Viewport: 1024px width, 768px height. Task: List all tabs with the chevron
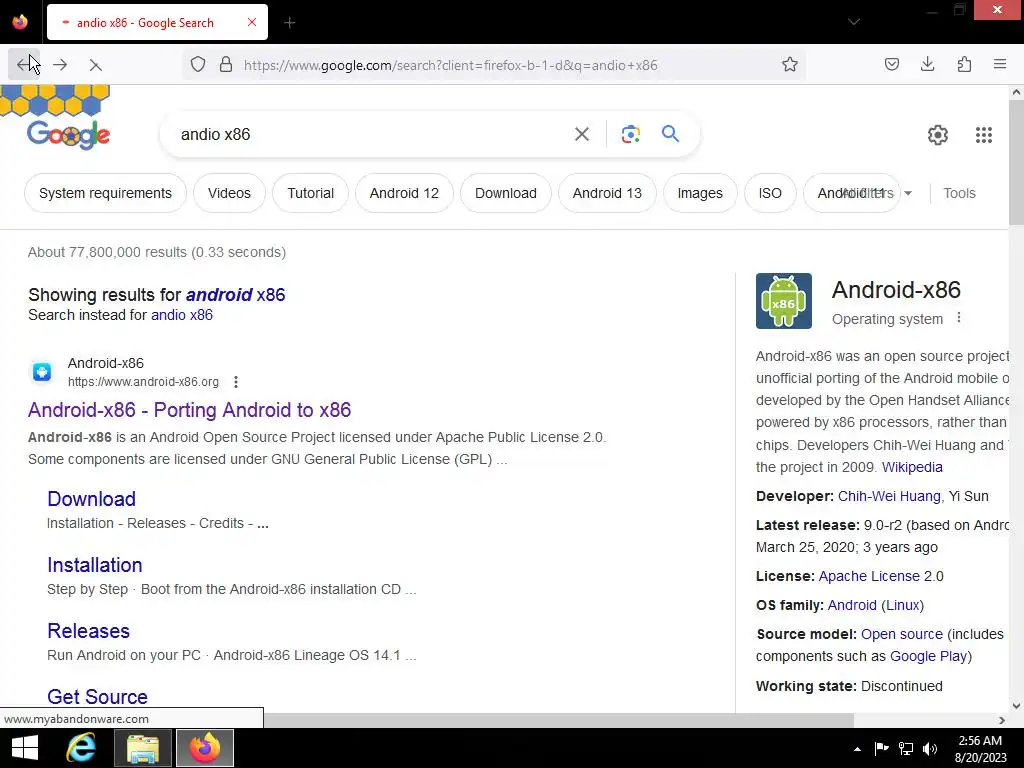(854, 22)
